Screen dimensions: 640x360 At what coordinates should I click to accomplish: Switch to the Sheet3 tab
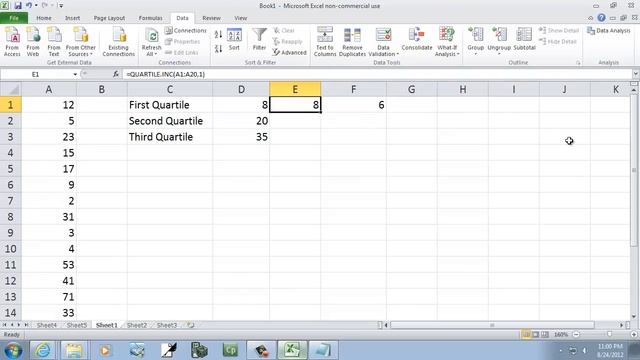tap(167, 325)
